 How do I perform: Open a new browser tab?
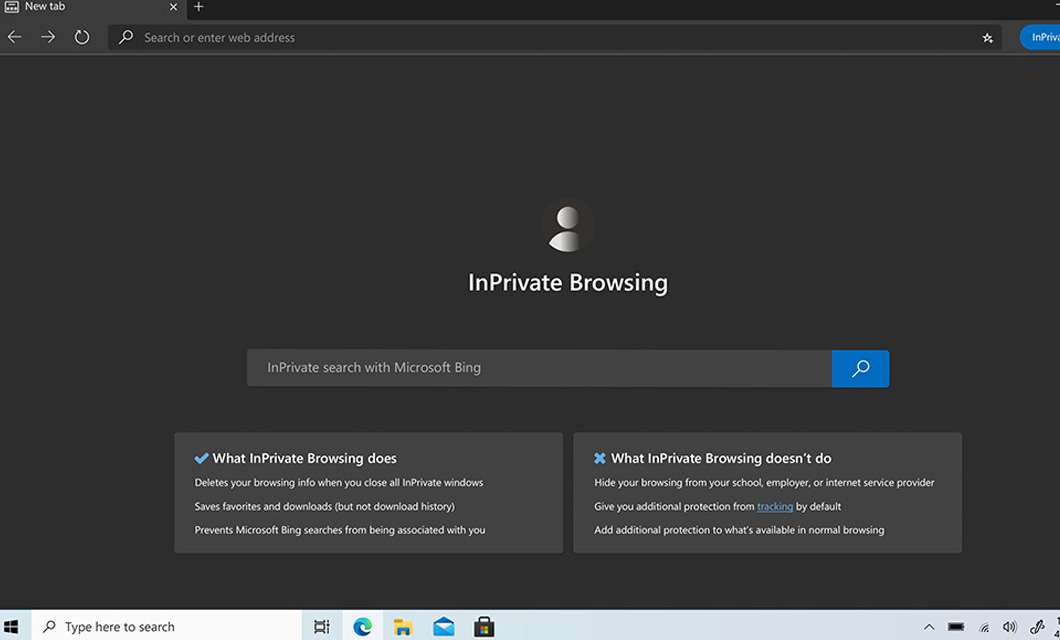(198, 7)
